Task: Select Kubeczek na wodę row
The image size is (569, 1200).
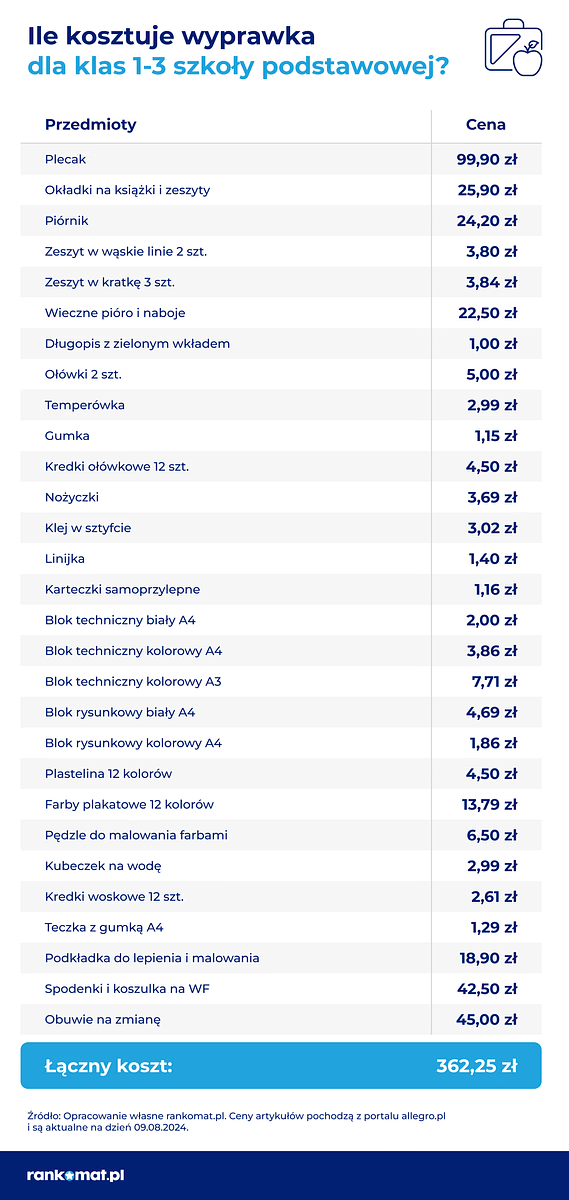Action: click(282, 865)
